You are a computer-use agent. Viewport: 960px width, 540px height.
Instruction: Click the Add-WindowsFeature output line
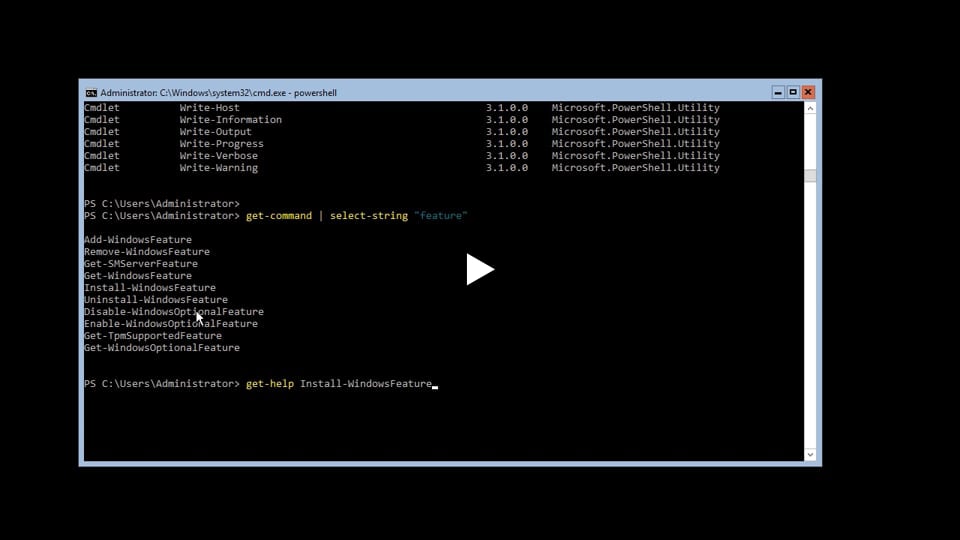click(138, 240)
